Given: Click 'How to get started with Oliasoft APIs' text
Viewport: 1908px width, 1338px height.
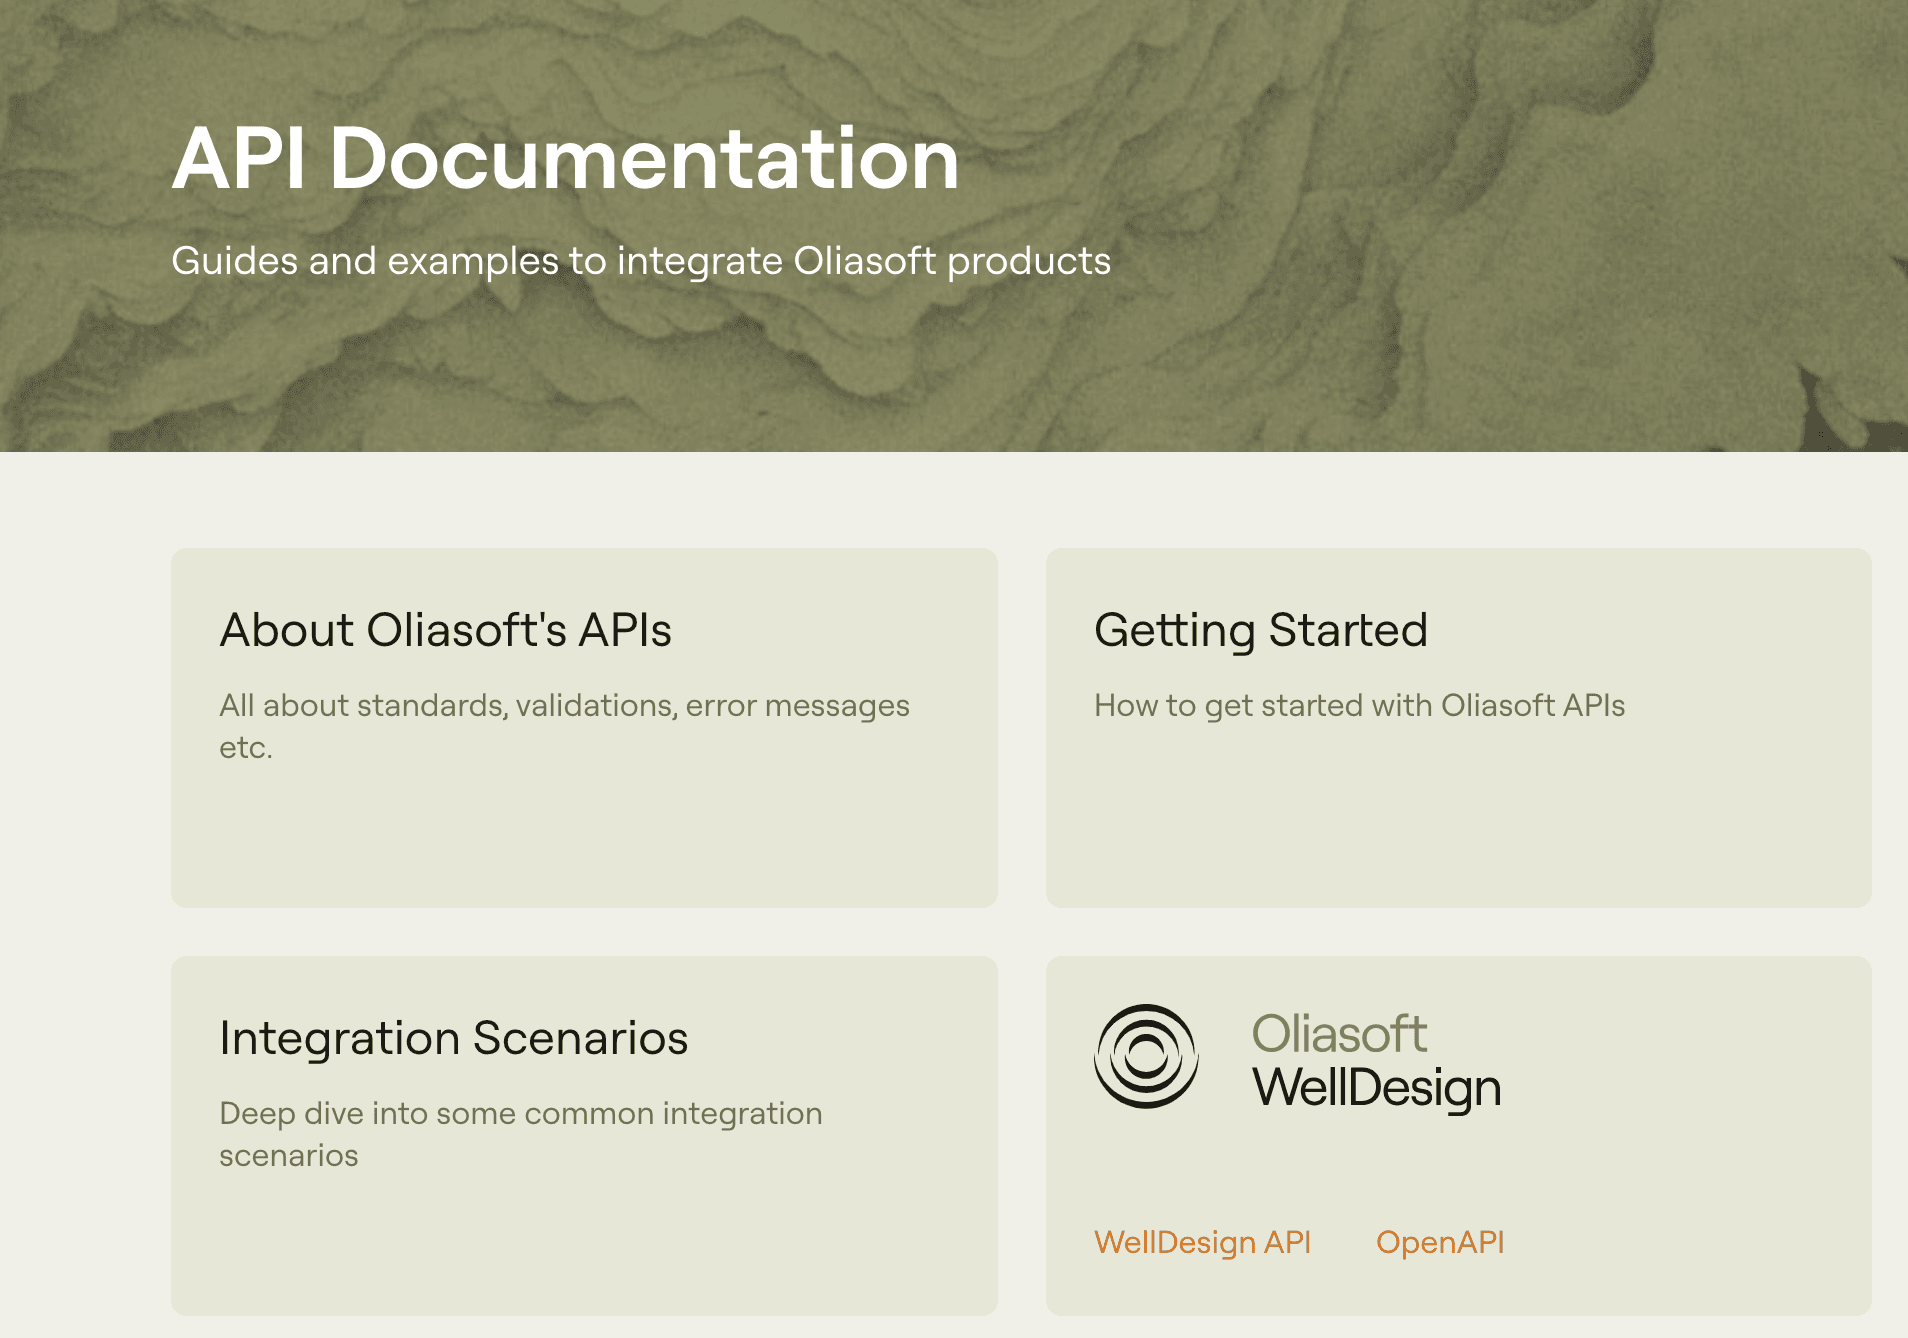Looking at the screenshot, I should tap(1359, 706).
